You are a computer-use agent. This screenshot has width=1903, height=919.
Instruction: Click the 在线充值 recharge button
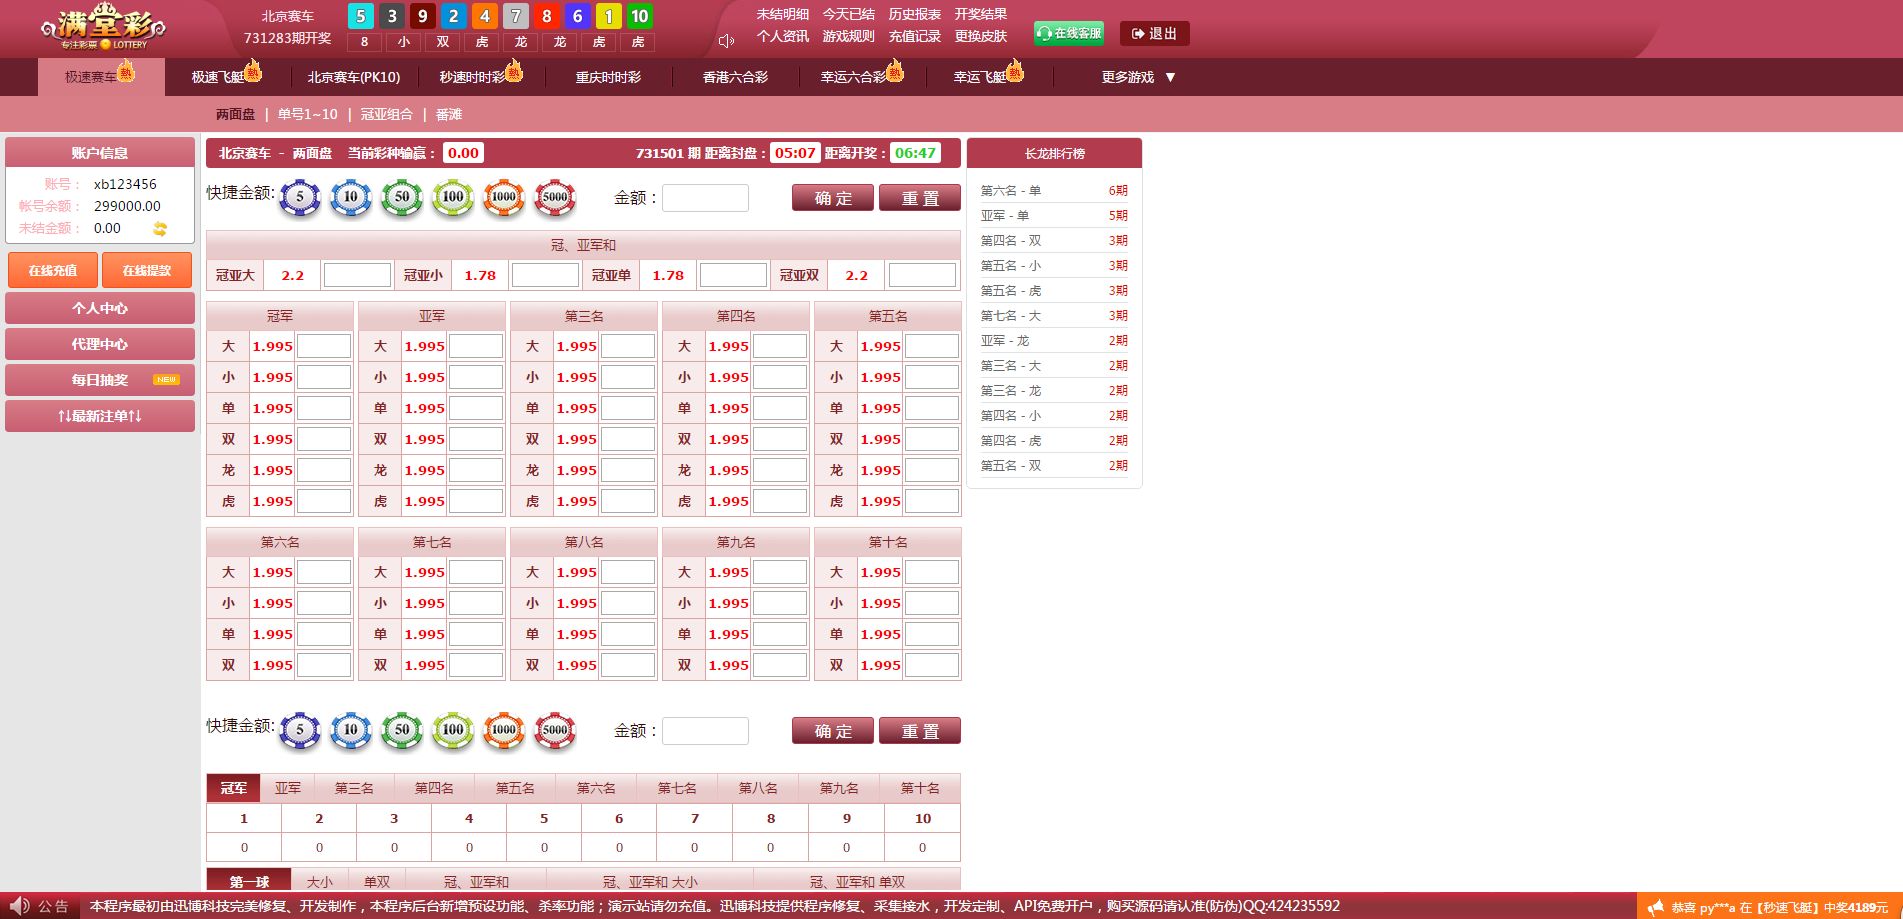(x=53, y=271)
